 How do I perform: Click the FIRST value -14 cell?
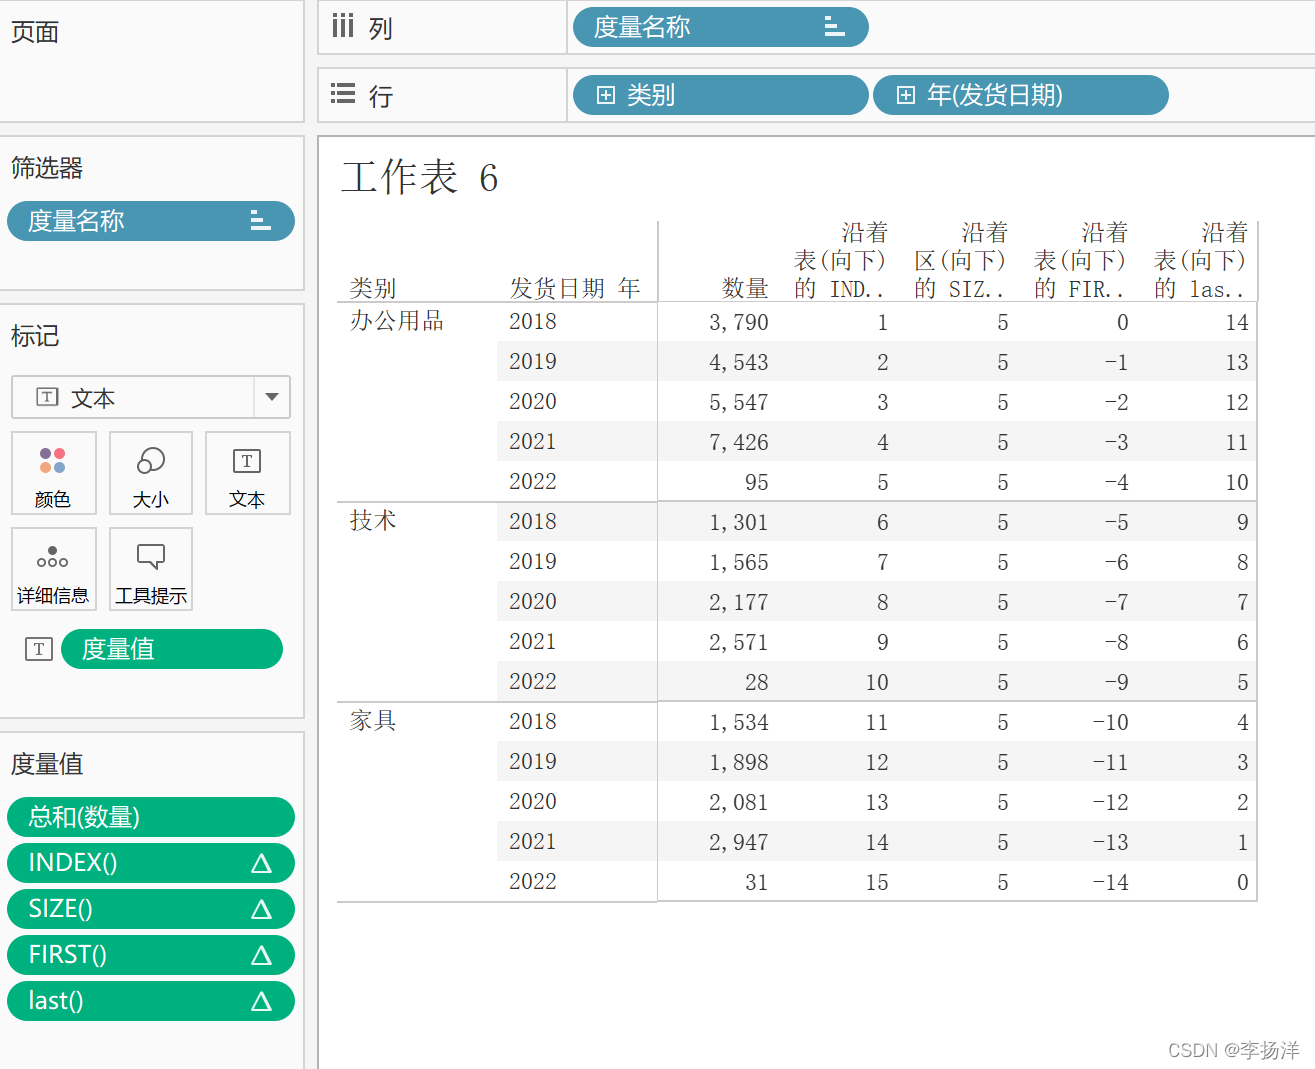click(1111, 882)
